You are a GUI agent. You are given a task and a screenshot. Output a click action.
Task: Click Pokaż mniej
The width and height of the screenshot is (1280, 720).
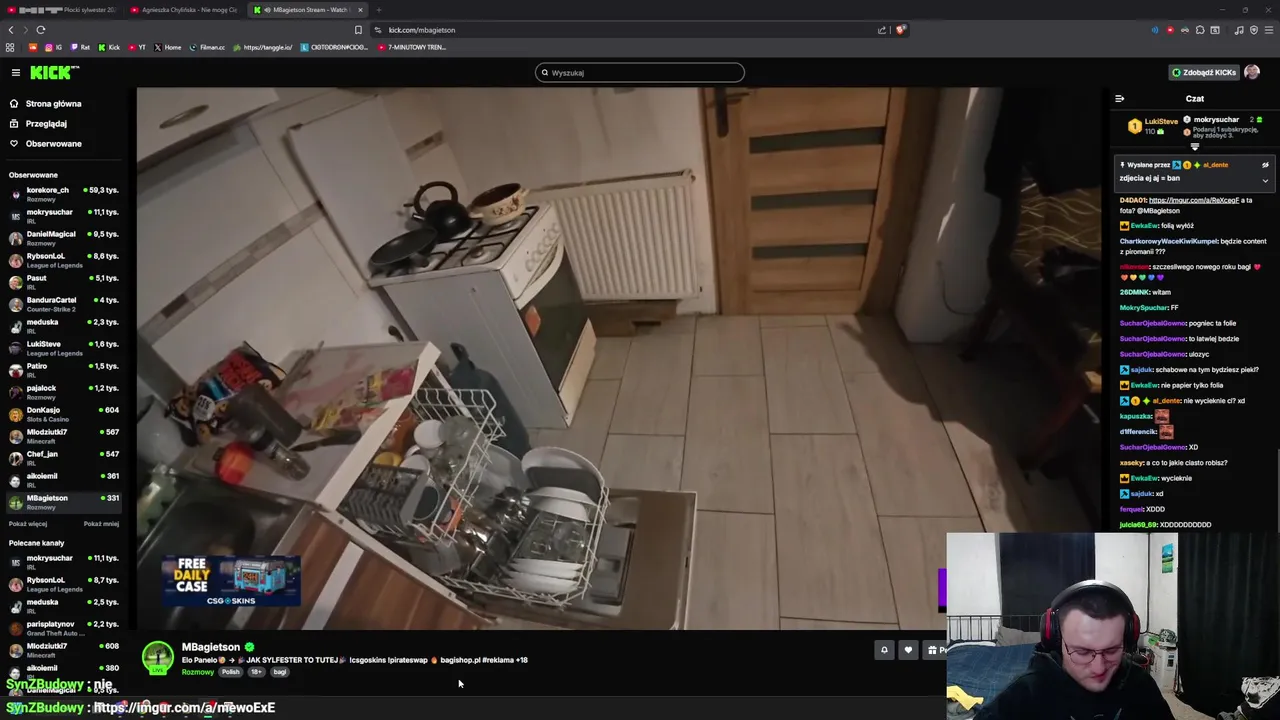pyautogui.click(x=101, y=524)
